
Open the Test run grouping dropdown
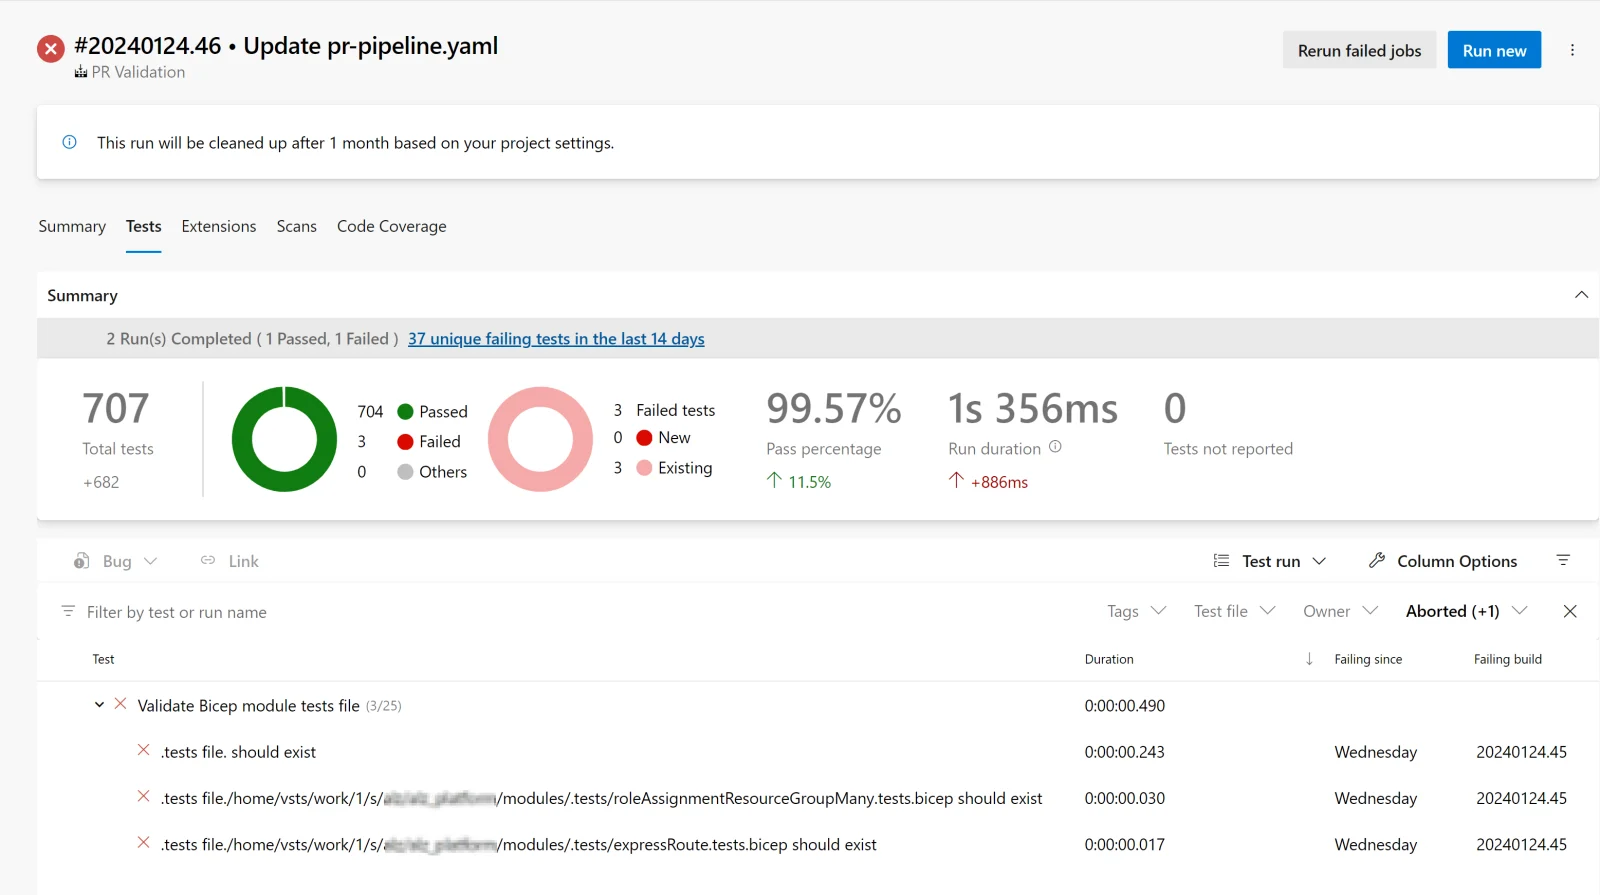(x=1269, y=561)
